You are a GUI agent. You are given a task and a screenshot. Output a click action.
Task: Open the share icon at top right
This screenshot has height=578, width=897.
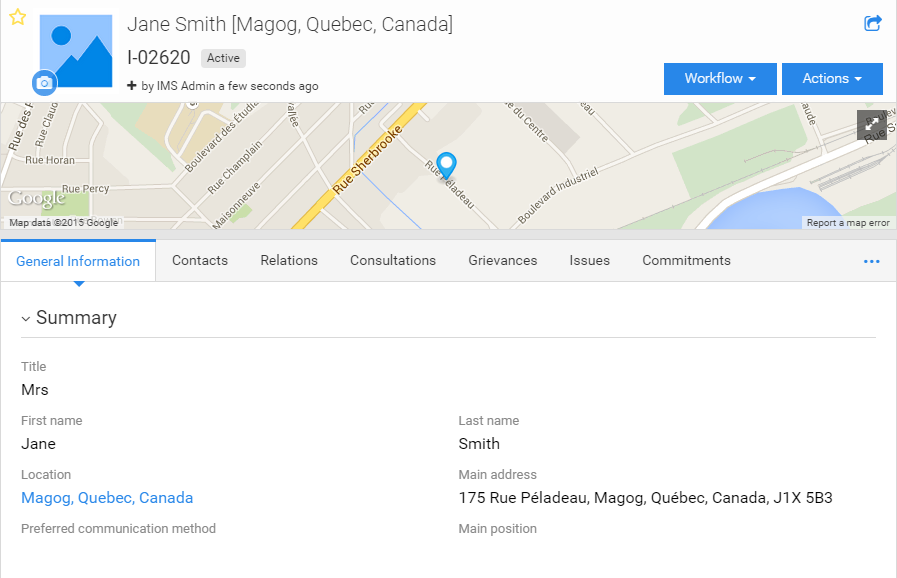[872, 23]
